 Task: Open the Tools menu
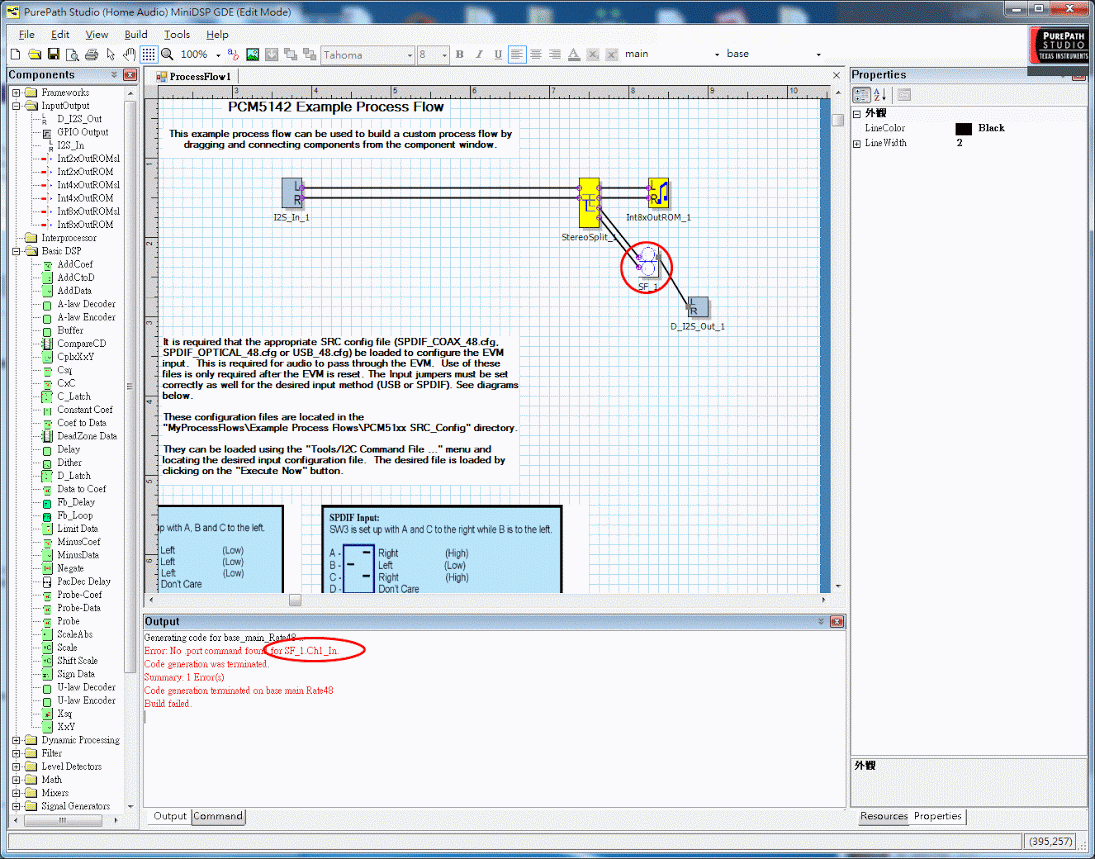pos(177,34)
